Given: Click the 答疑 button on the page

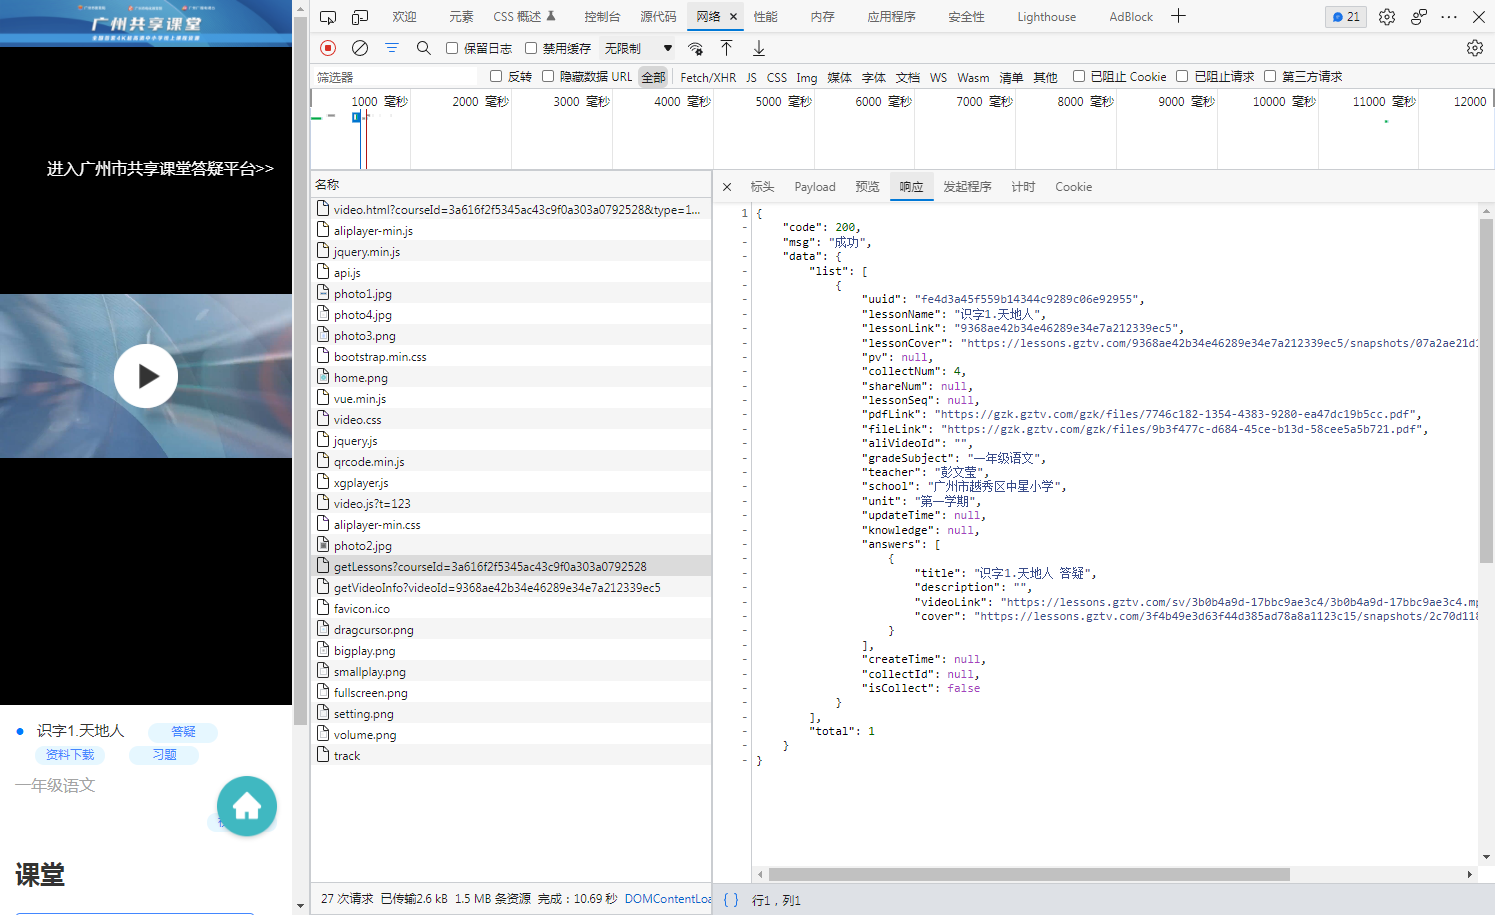Looking at the screenshot, I should 183,732.
